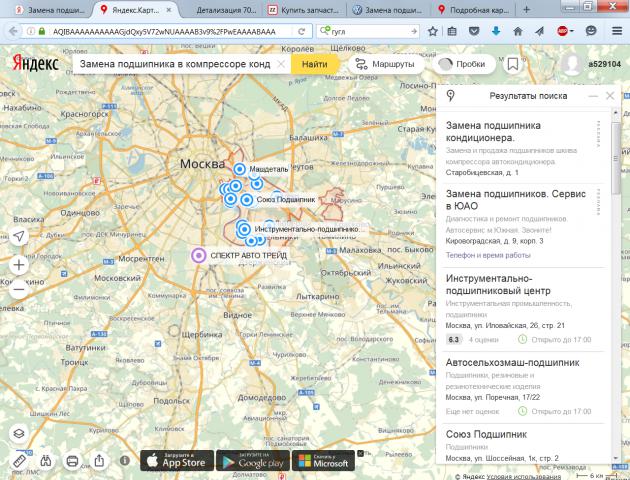Switch to Замена подшип... tab with VW icon

pyautogui.click(x=388, y=10)
